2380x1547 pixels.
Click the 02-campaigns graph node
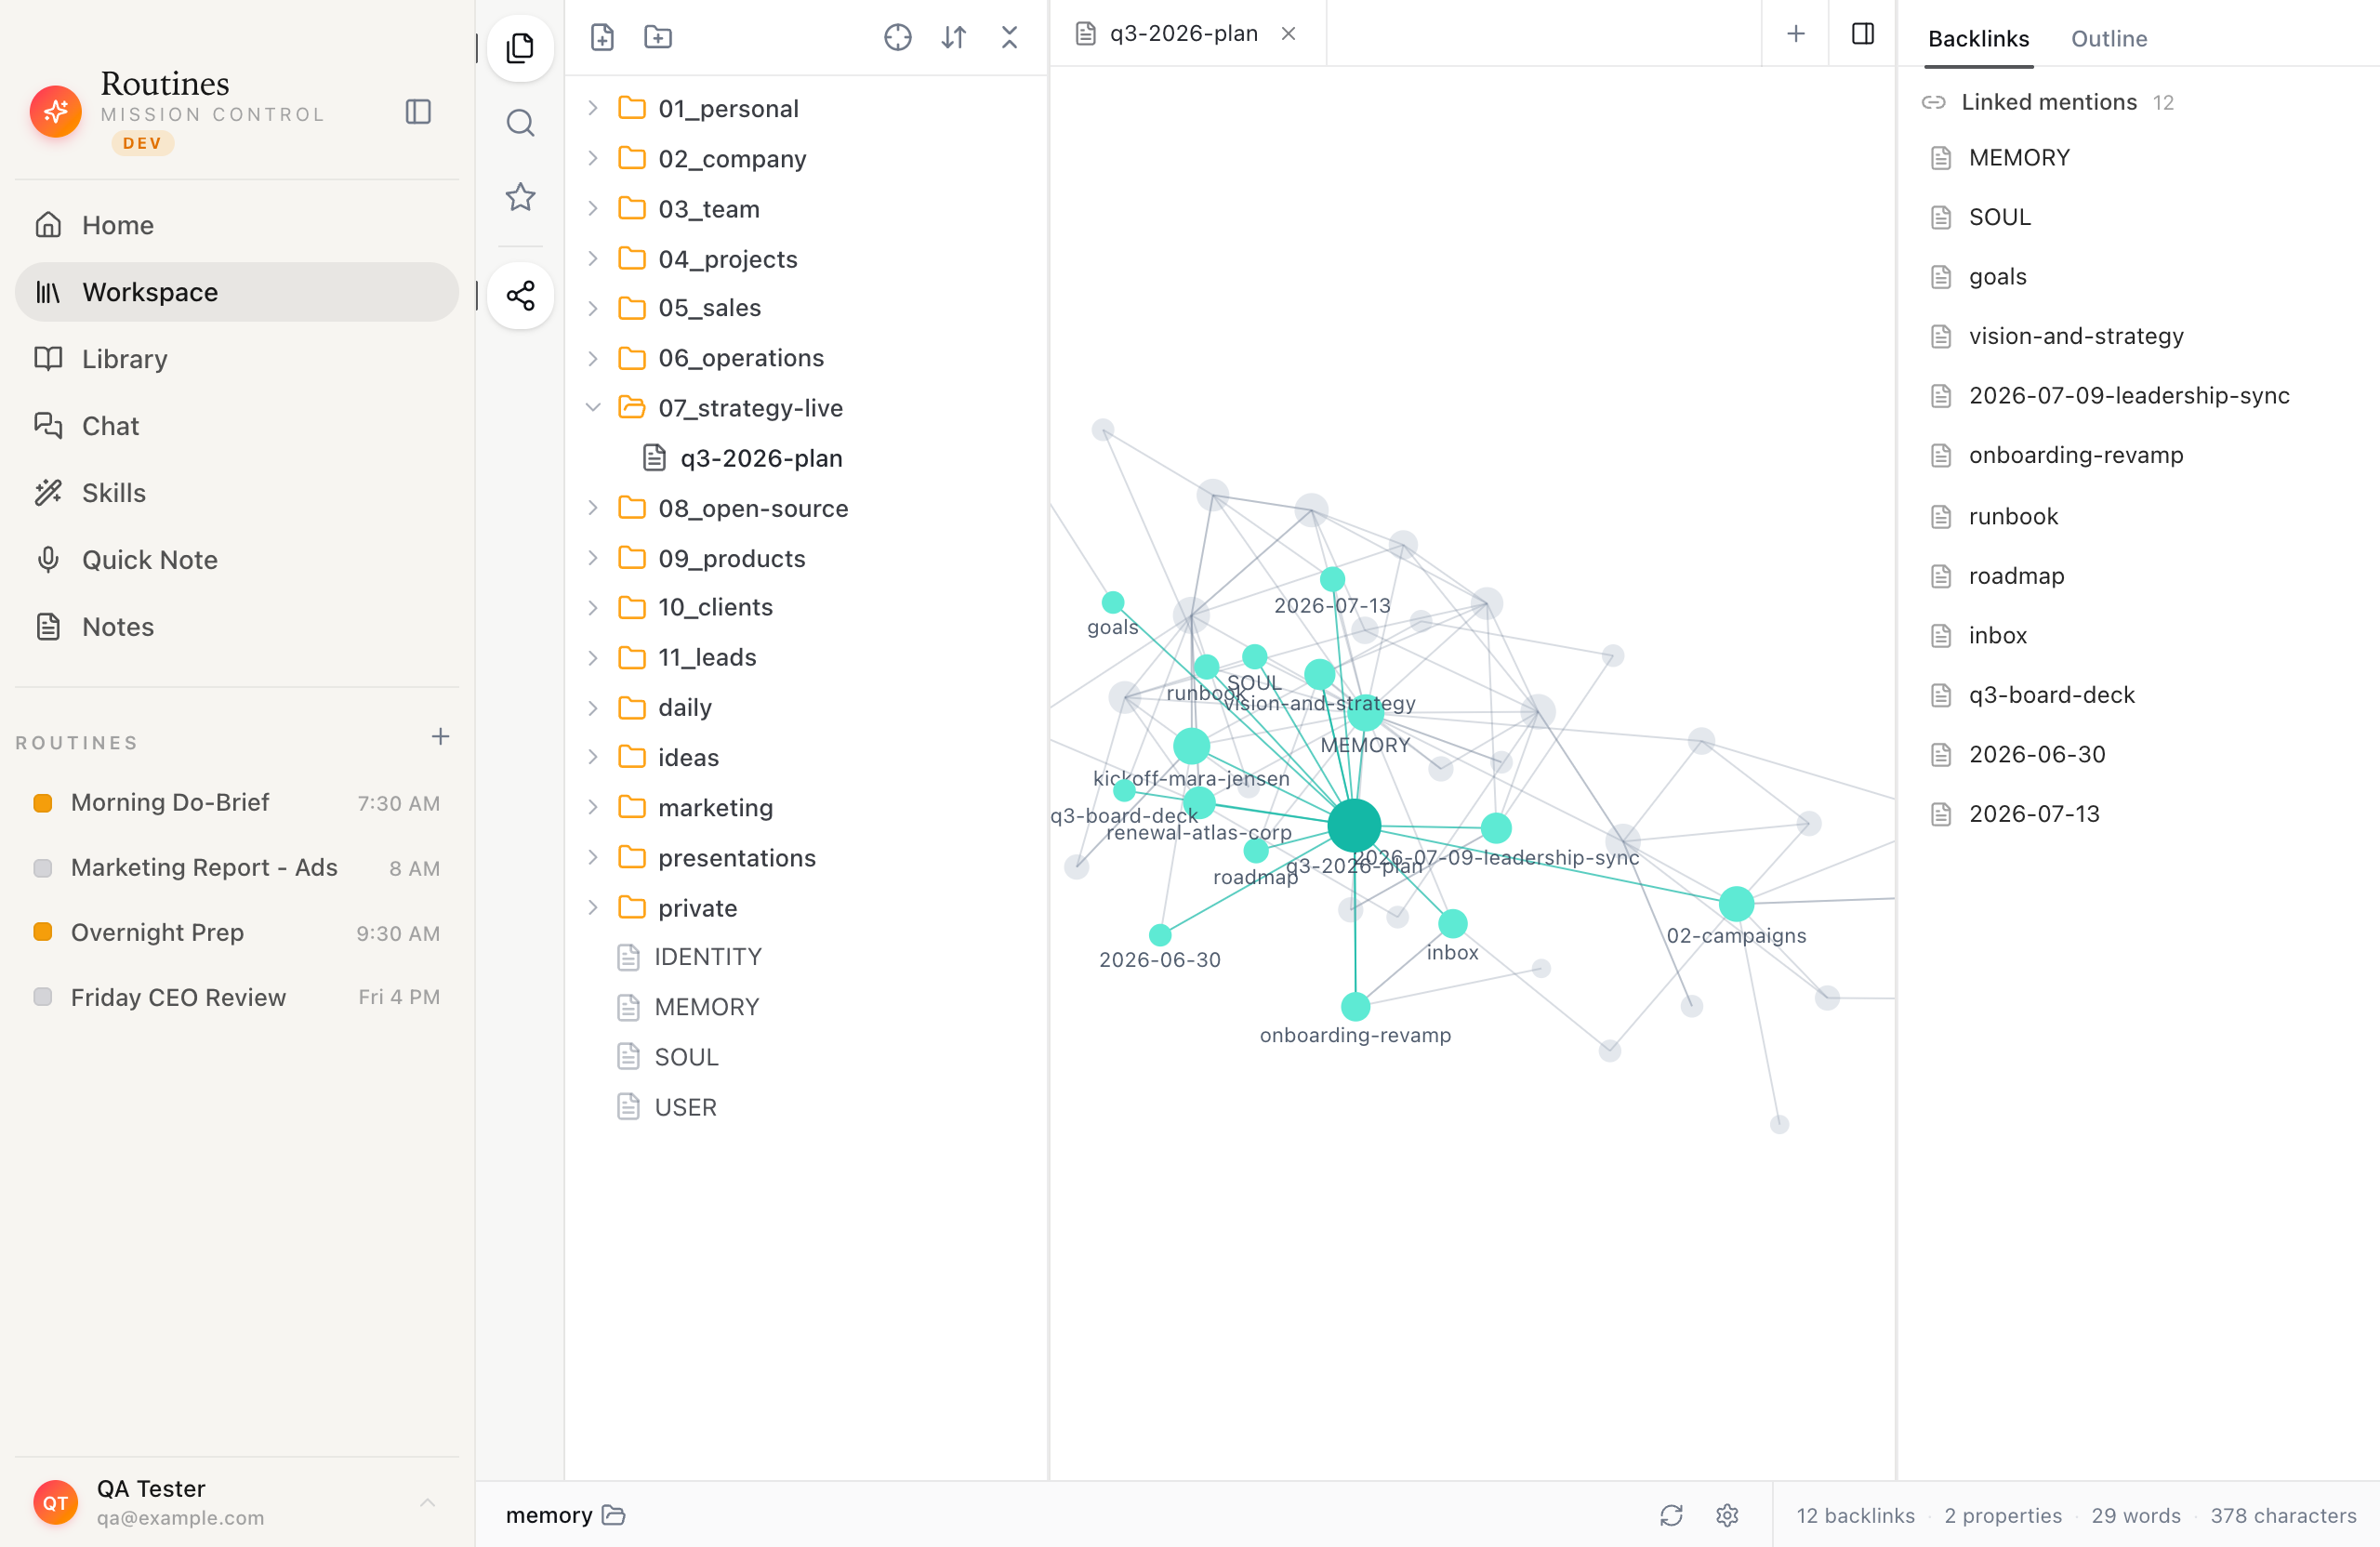pos(1736,903)
